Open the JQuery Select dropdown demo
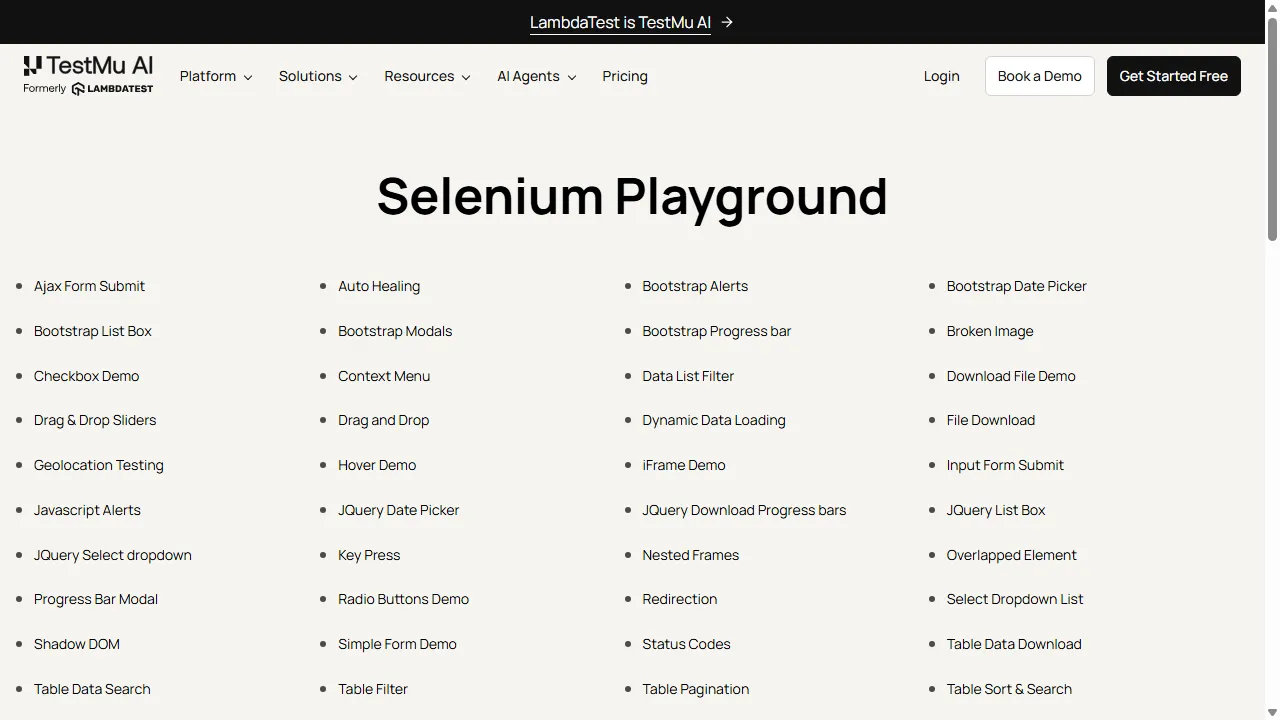 [x=112, y=555]
